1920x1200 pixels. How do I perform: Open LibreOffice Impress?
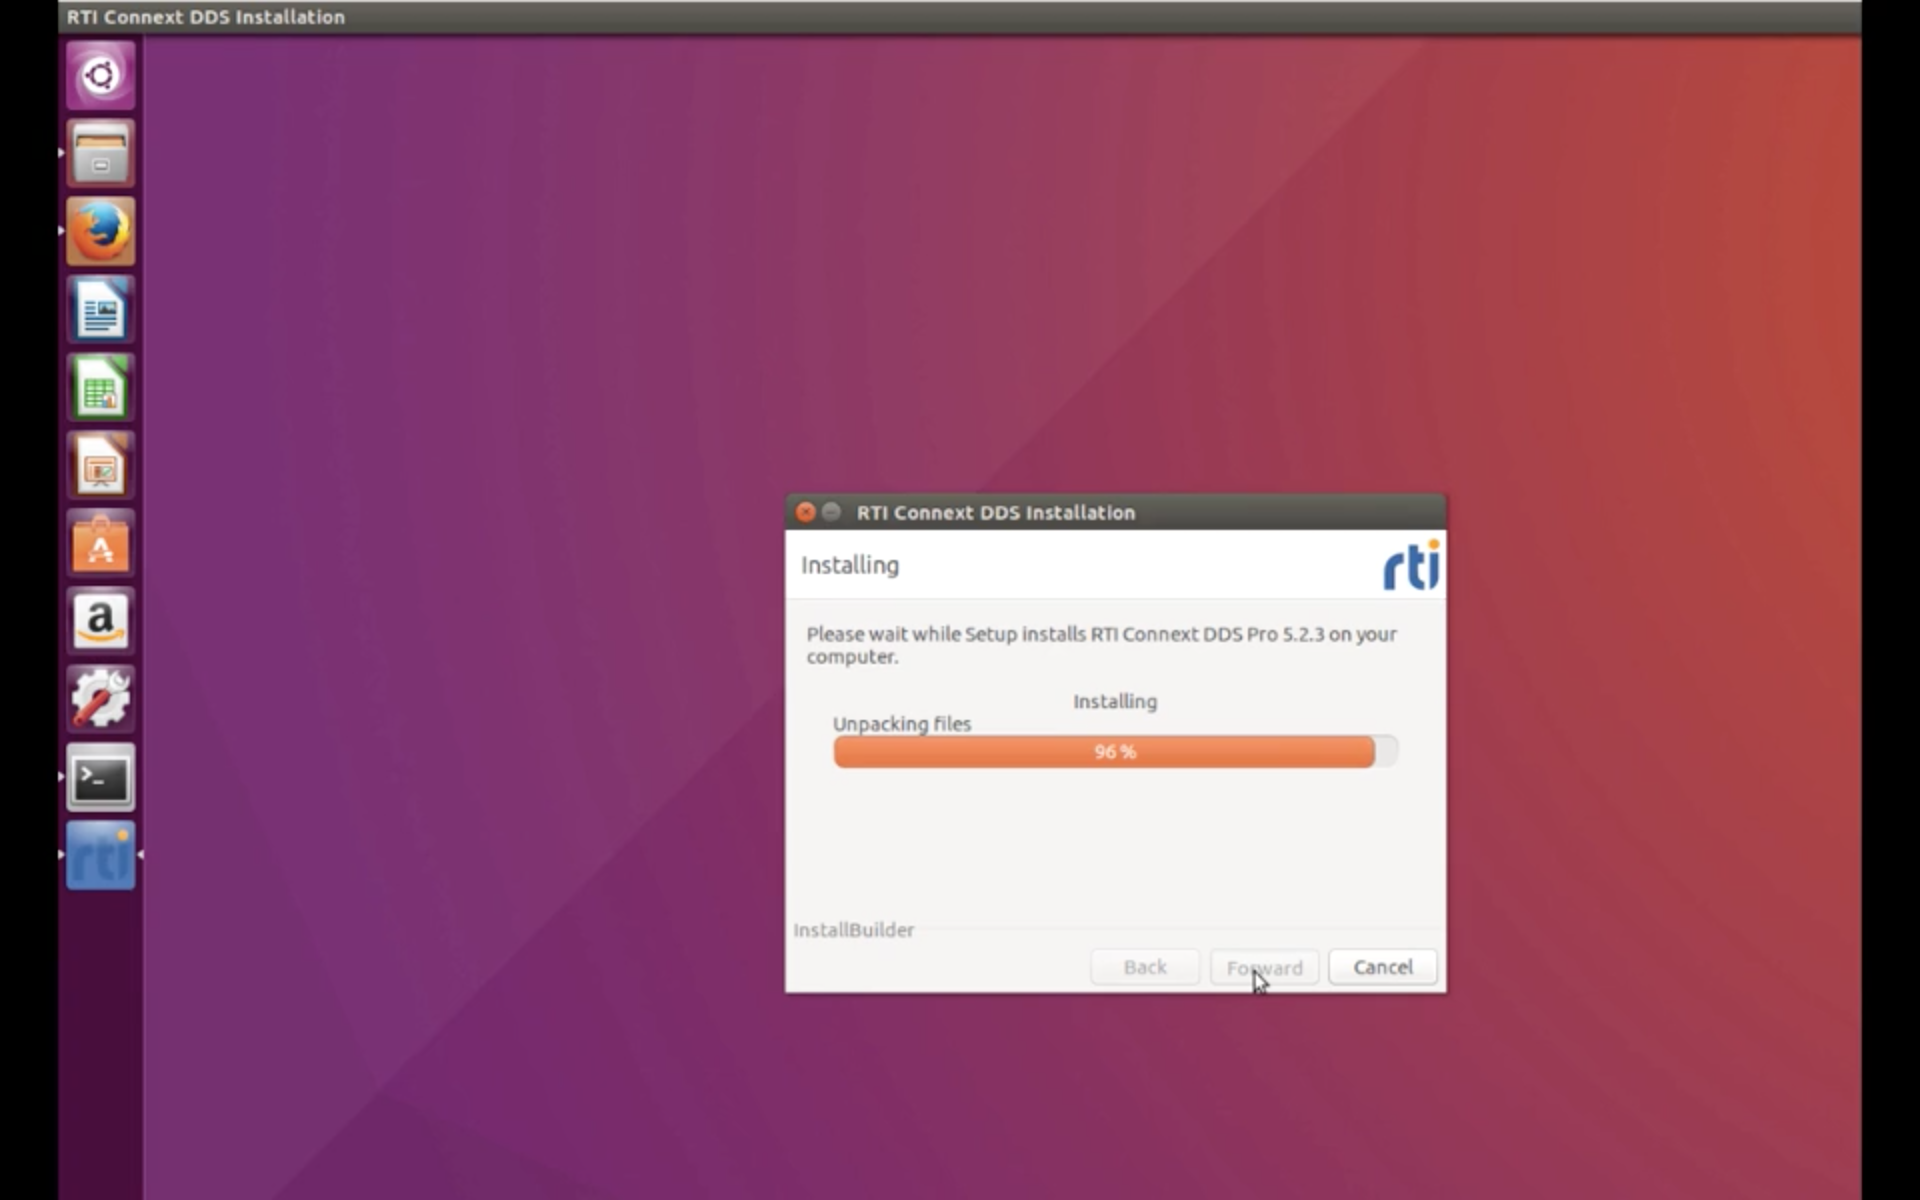[x=99, y=465]
